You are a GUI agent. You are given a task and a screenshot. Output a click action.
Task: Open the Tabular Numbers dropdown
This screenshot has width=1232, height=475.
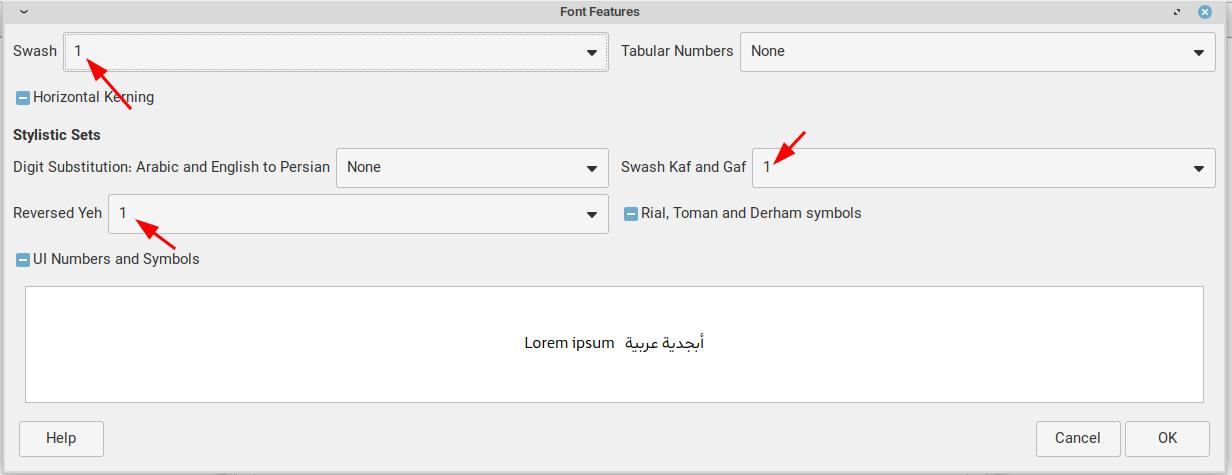976,52
